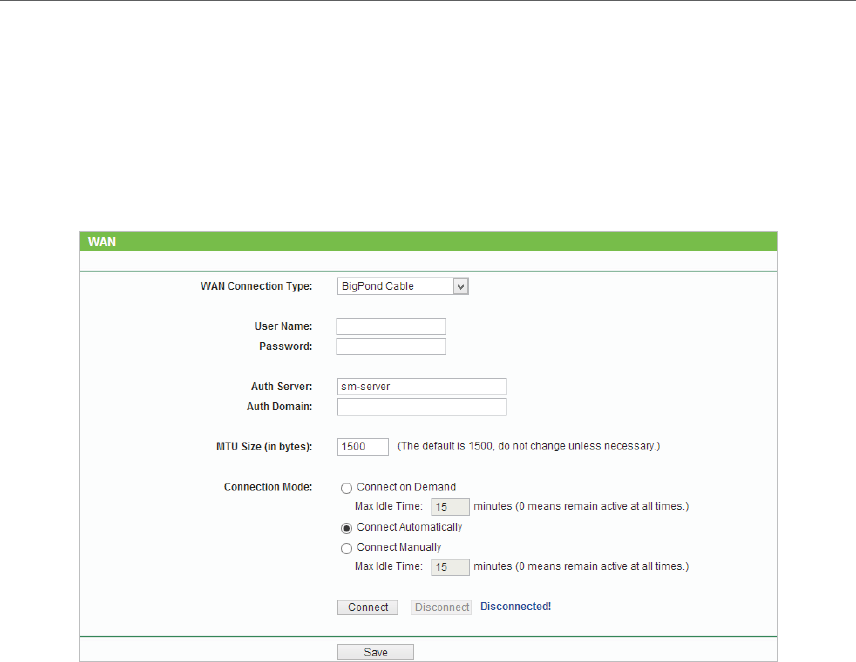
Task: Click the User Name input field
Action: 391,326
